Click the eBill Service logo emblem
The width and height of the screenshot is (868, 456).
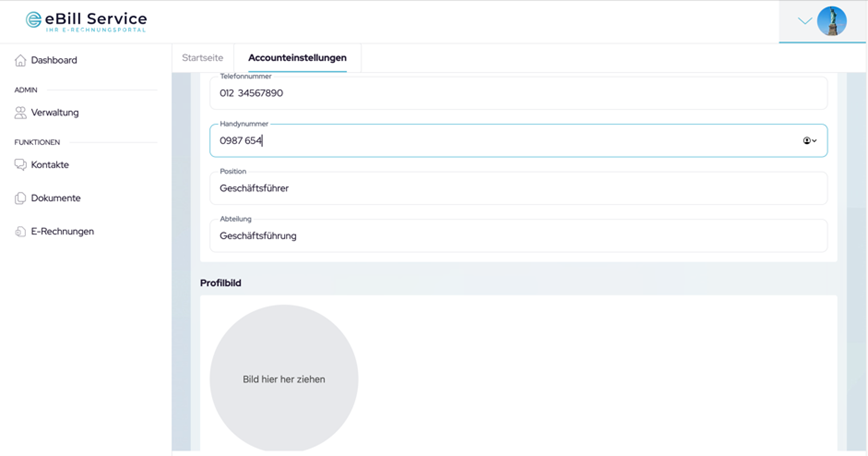34,20
